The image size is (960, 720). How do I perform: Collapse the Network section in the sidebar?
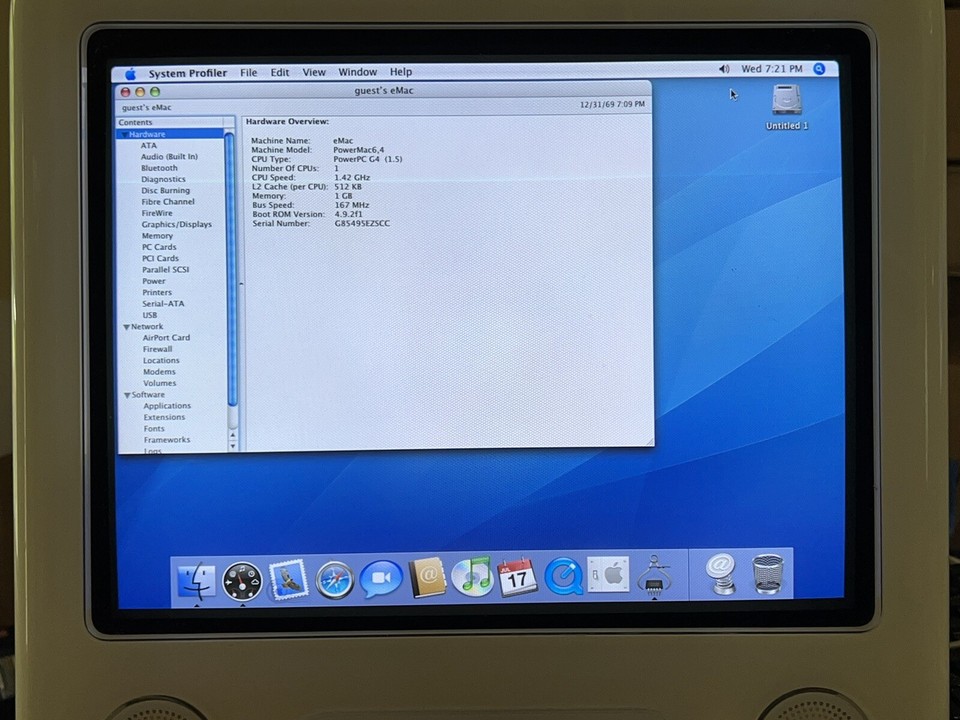[126, 326]
